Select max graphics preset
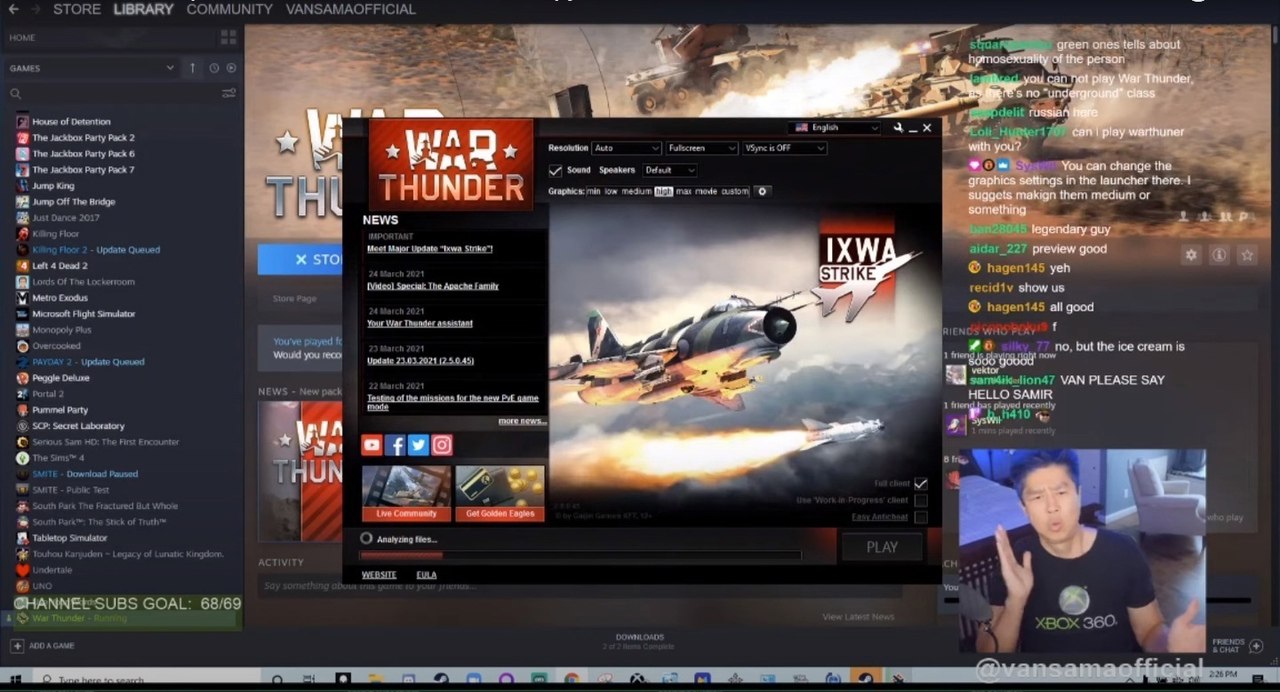The width and height of the screenshot is (1280, 692). pos(684,191)
